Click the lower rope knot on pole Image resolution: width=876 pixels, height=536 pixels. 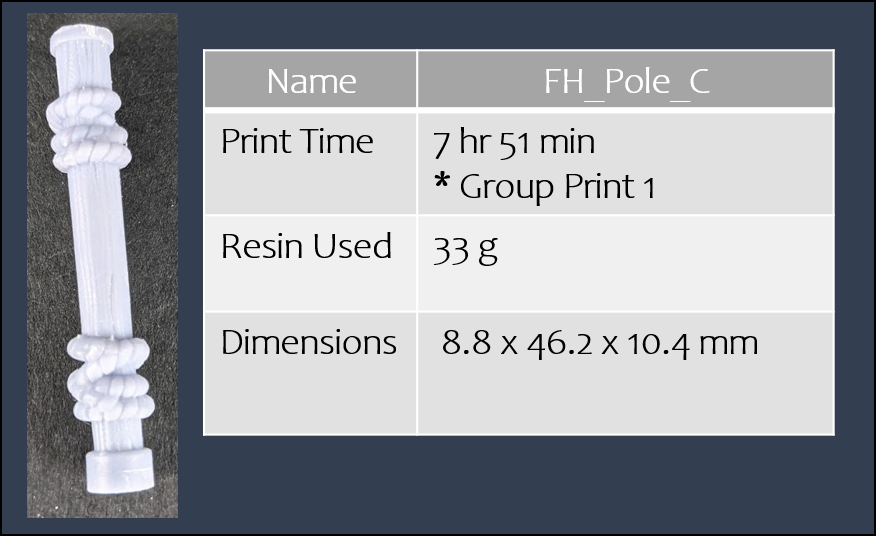[111, 378]
